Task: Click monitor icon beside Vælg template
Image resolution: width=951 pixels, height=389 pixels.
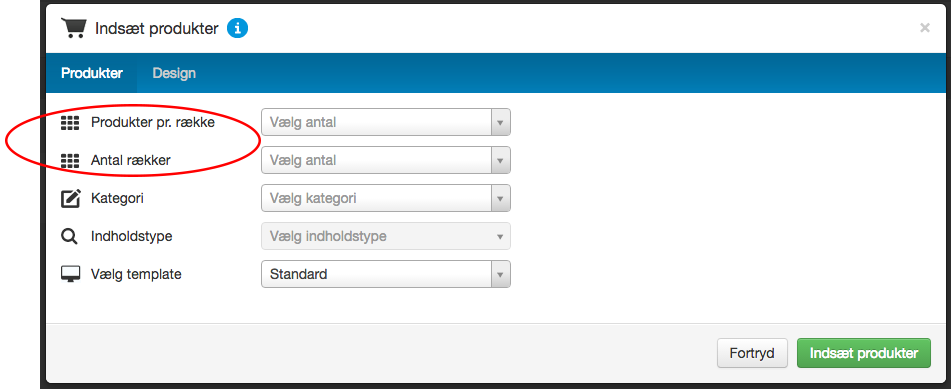Action: [70, 274]
